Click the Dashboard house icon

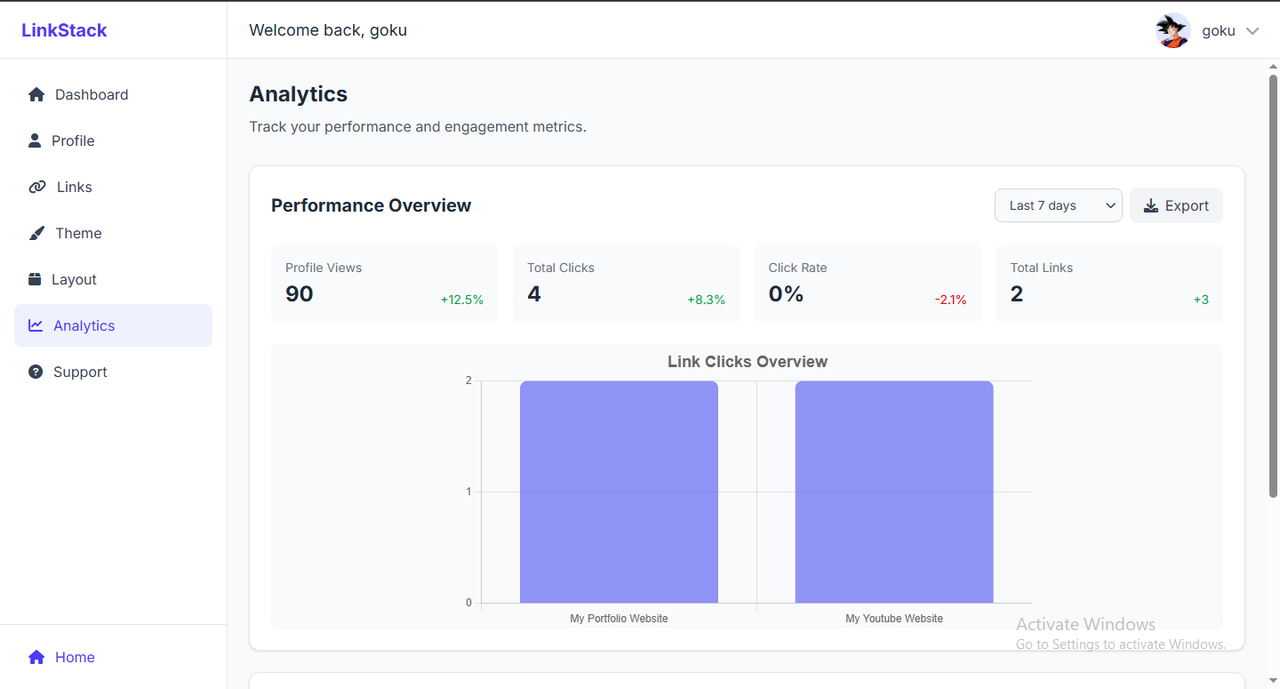36,95
